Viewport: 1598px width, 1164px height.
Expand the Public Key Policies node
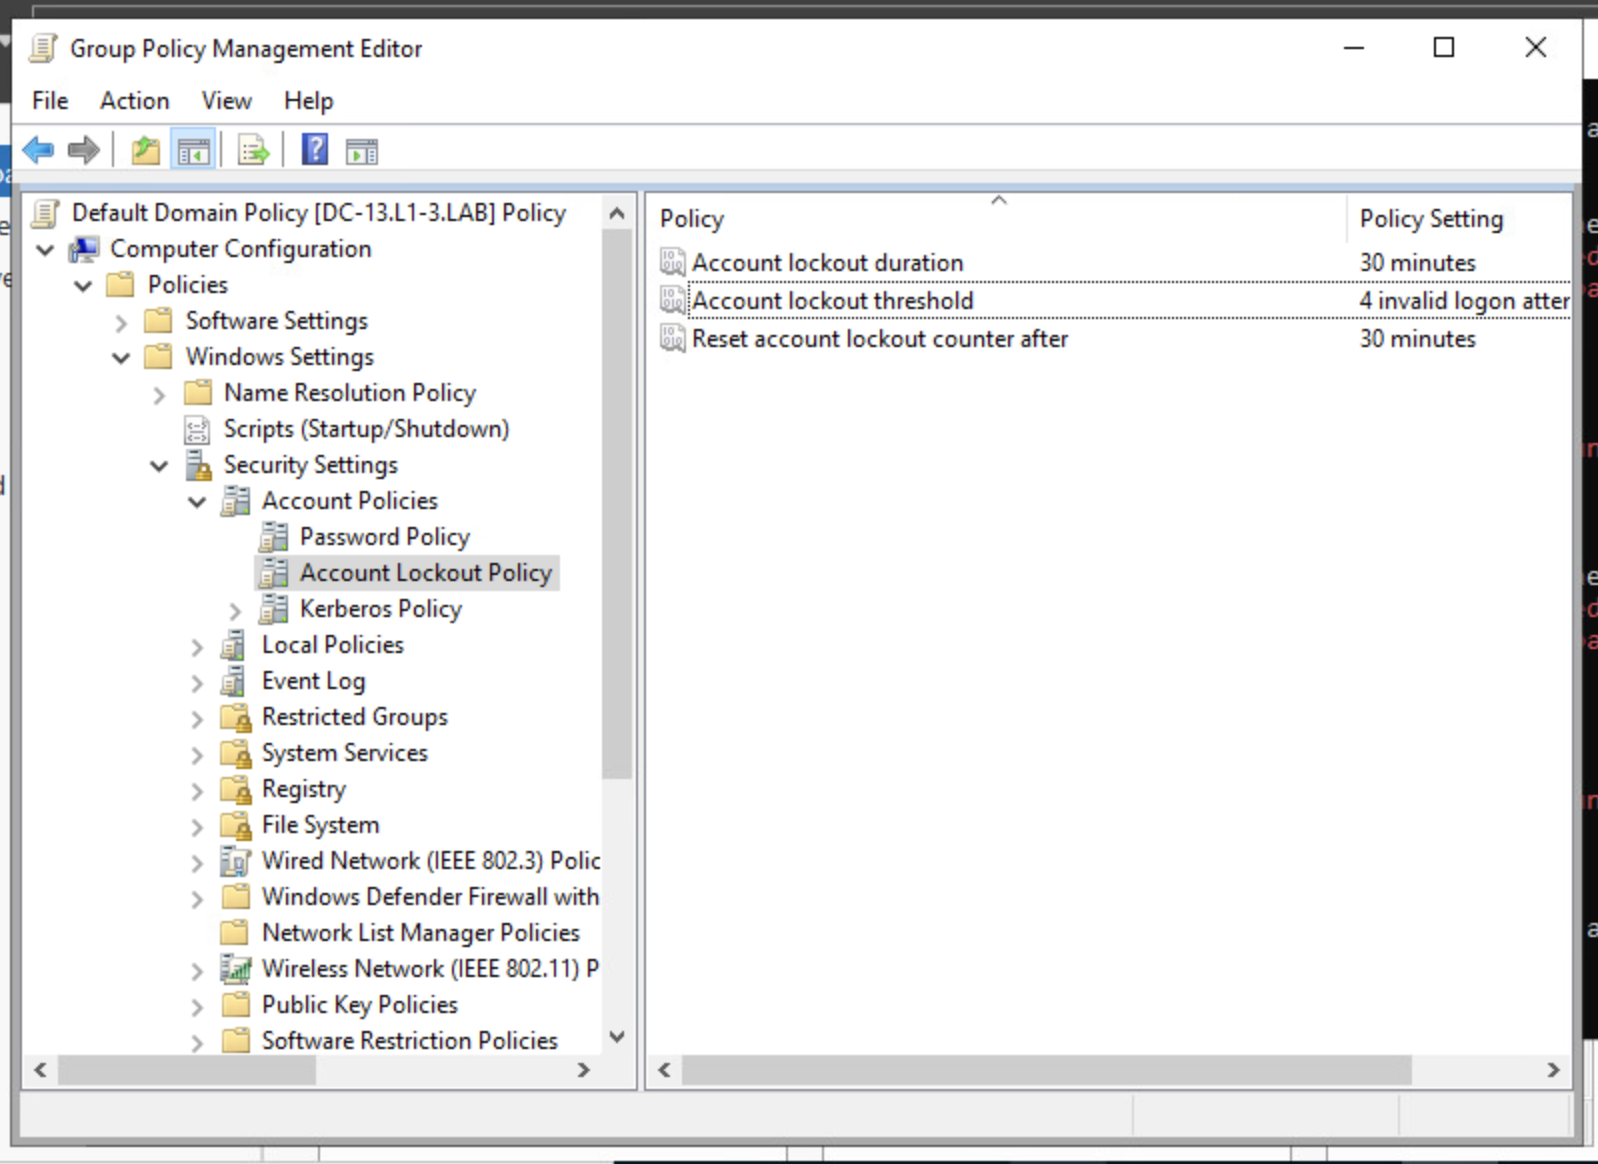197,1006
